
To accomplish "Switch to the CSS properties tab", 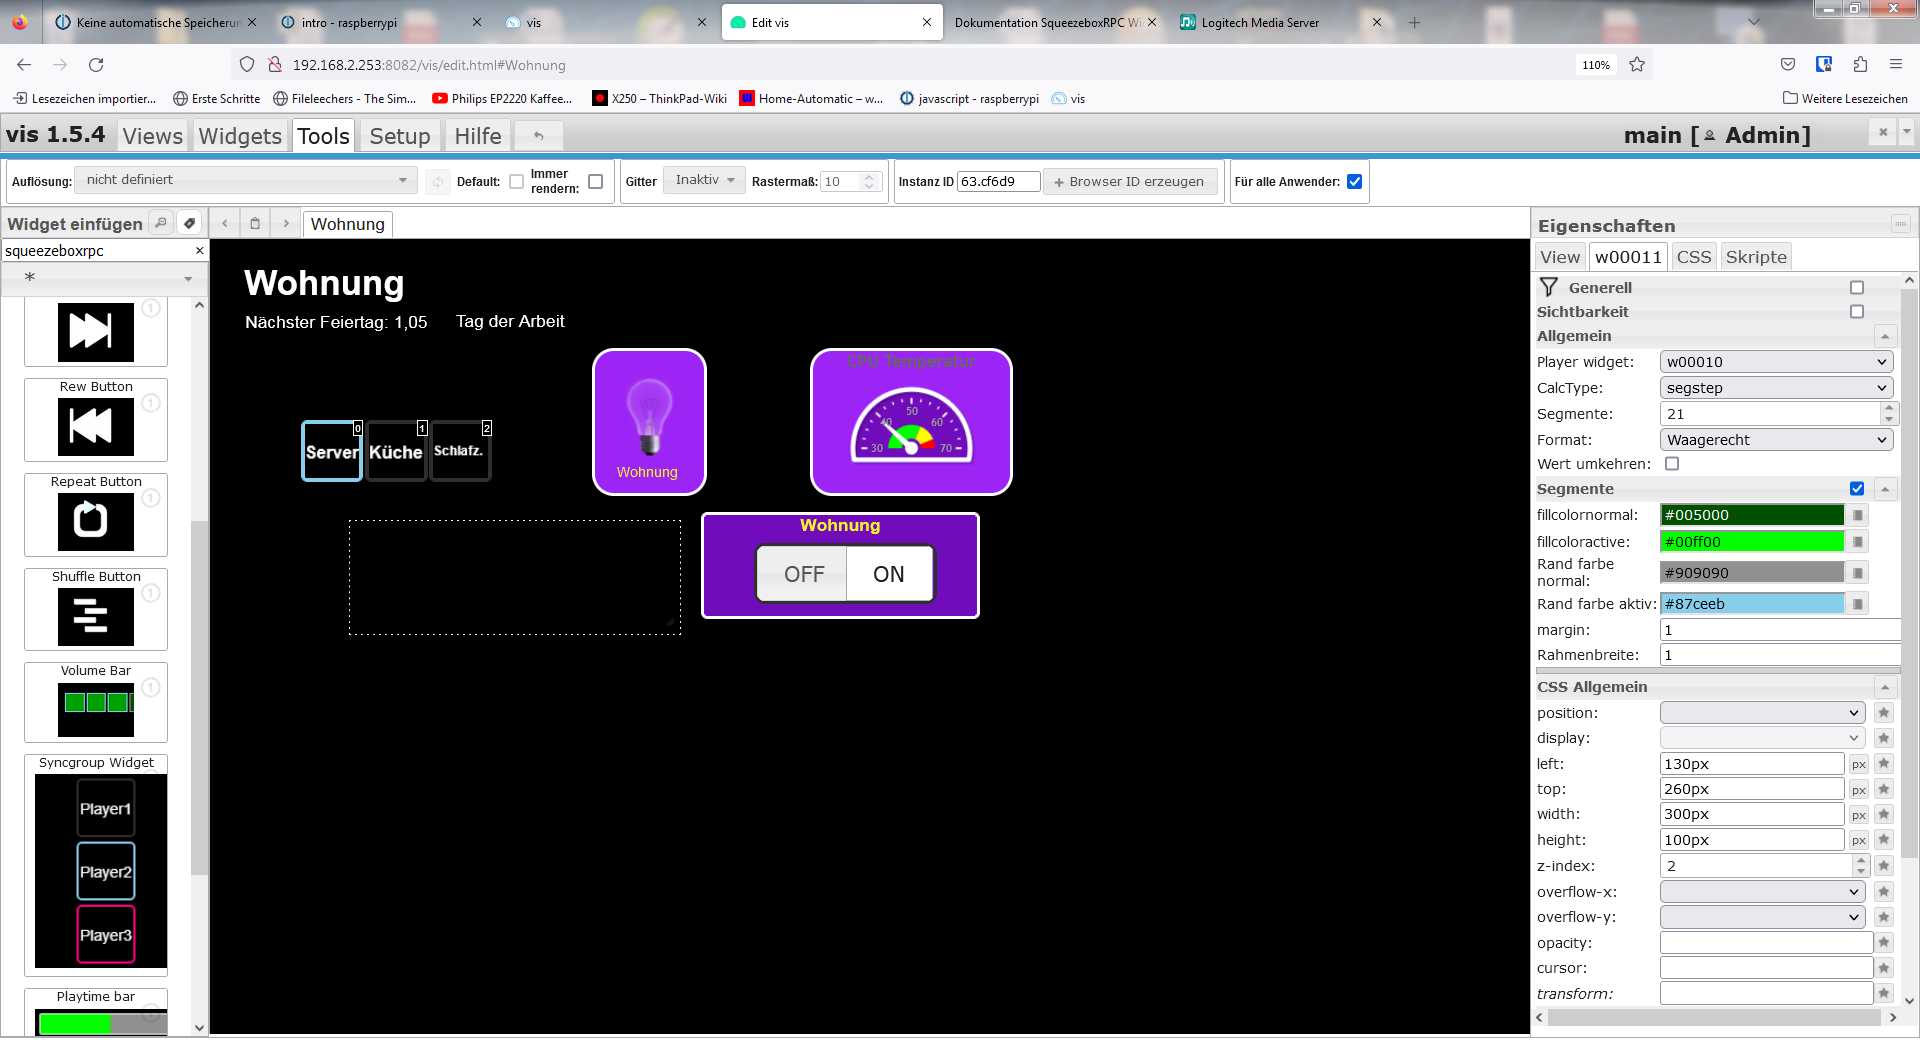I will 1694,257.
